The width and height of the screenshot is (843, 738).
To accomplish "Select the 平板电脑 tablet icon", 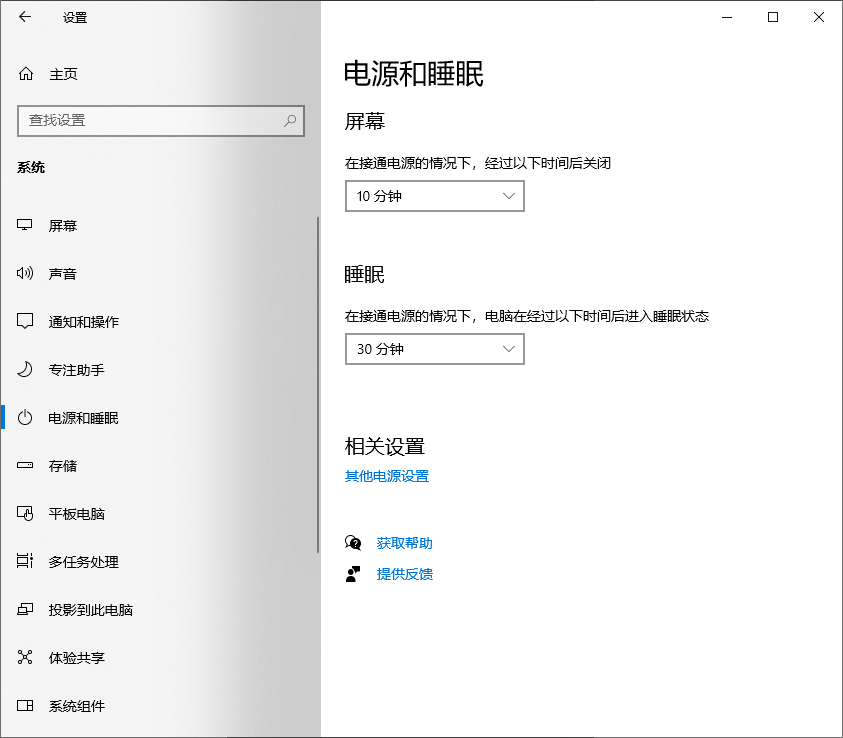I will pyautogui.click(x=25, y=513).
